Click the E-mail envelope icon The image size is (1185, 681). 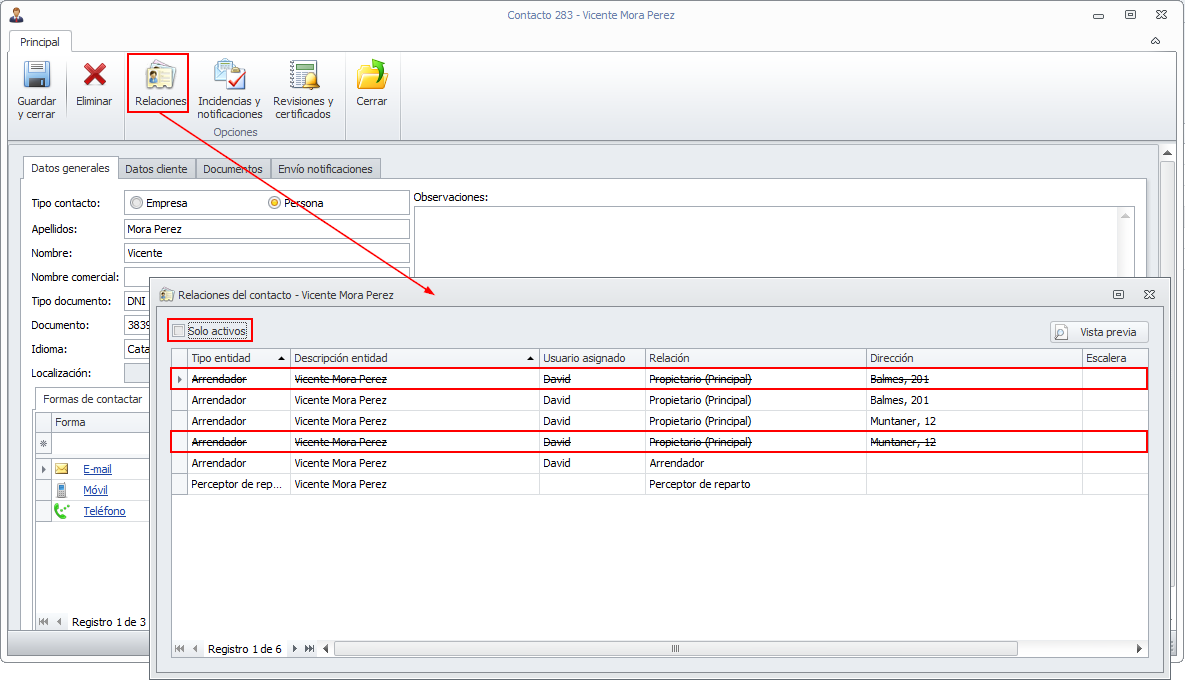62,469
